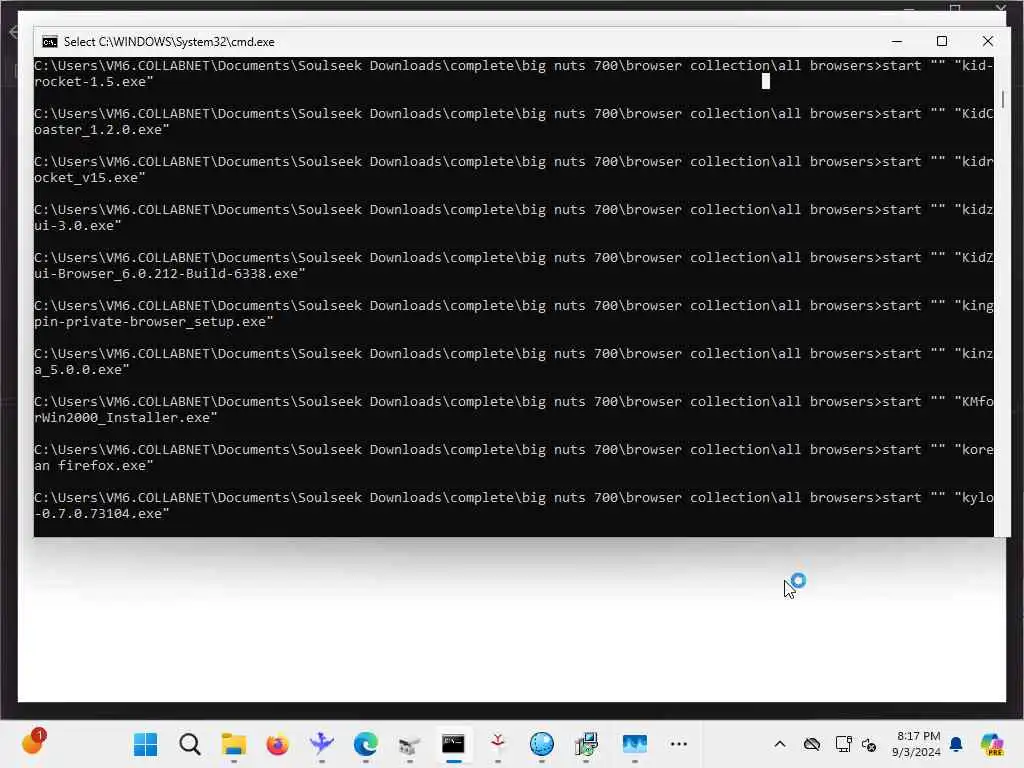Open the clock showing 8:17 PM
This screenshot has width=1024, height=768.
(917, 744)
